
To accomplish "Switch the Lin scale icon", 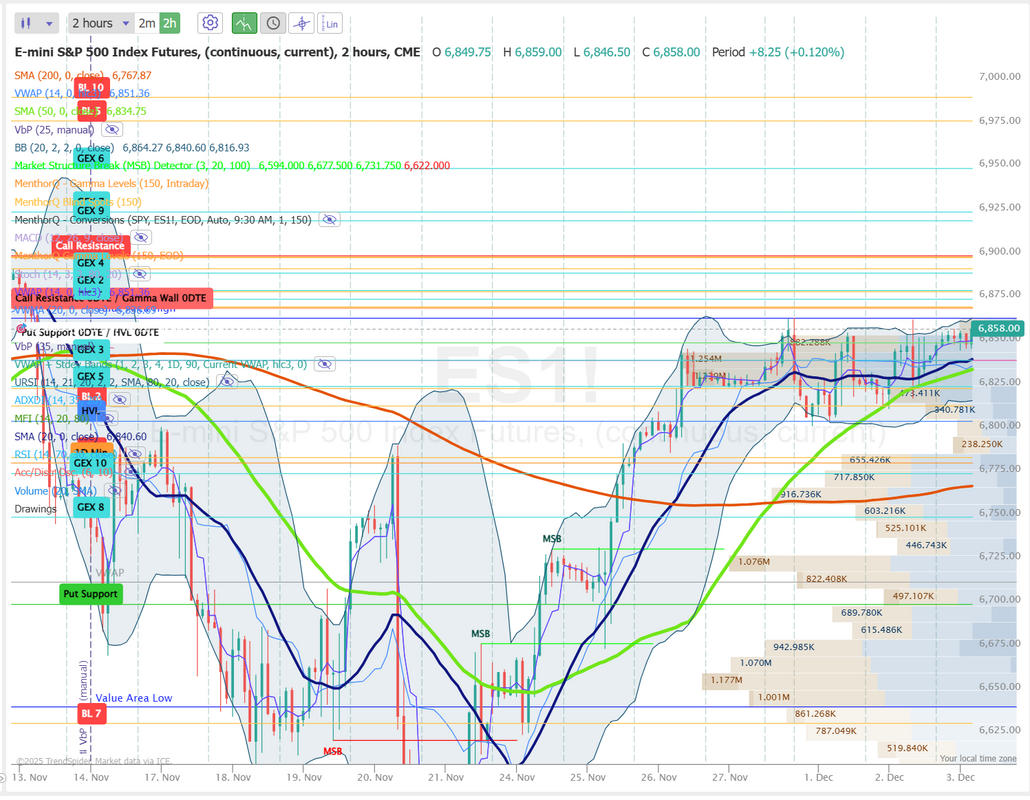I will click(331, 23).
